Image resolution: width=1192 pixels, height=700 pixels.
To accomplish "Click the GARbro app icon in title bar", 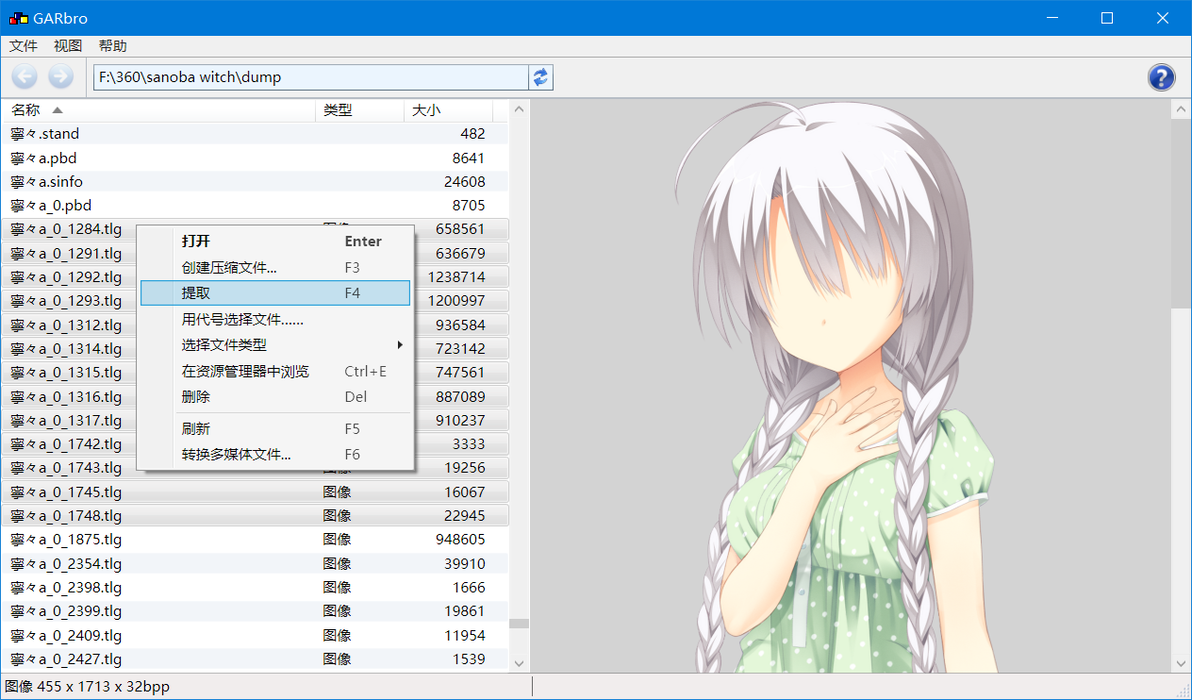I will 18,18.
